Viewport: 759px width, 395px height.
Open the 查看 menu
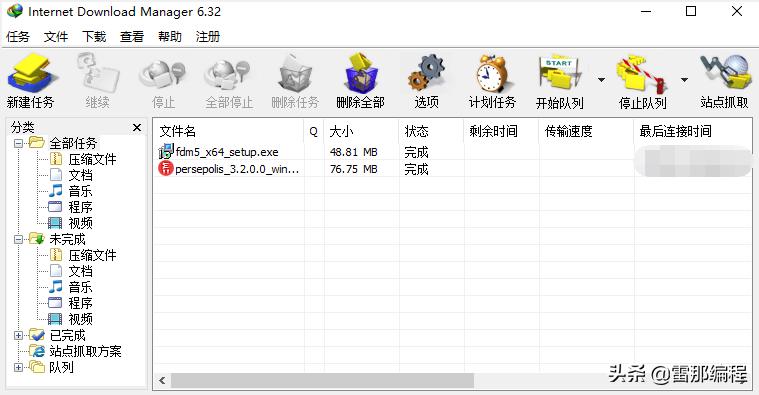(x=132, y=36)
